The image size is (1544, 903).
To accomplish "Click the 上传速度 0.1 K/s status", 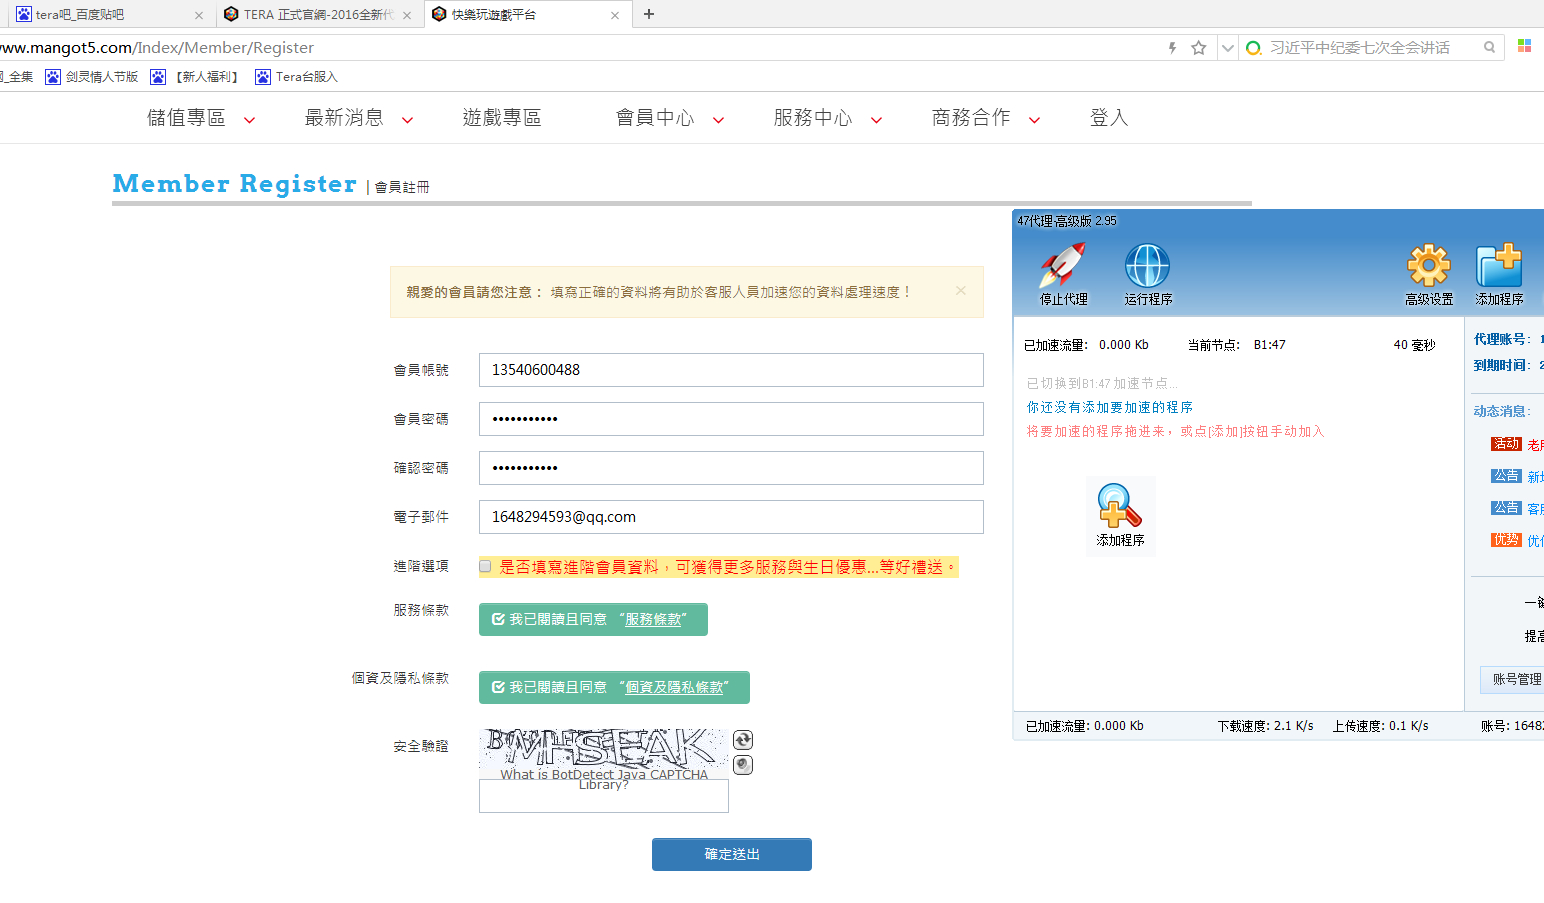I will 1381,726.
